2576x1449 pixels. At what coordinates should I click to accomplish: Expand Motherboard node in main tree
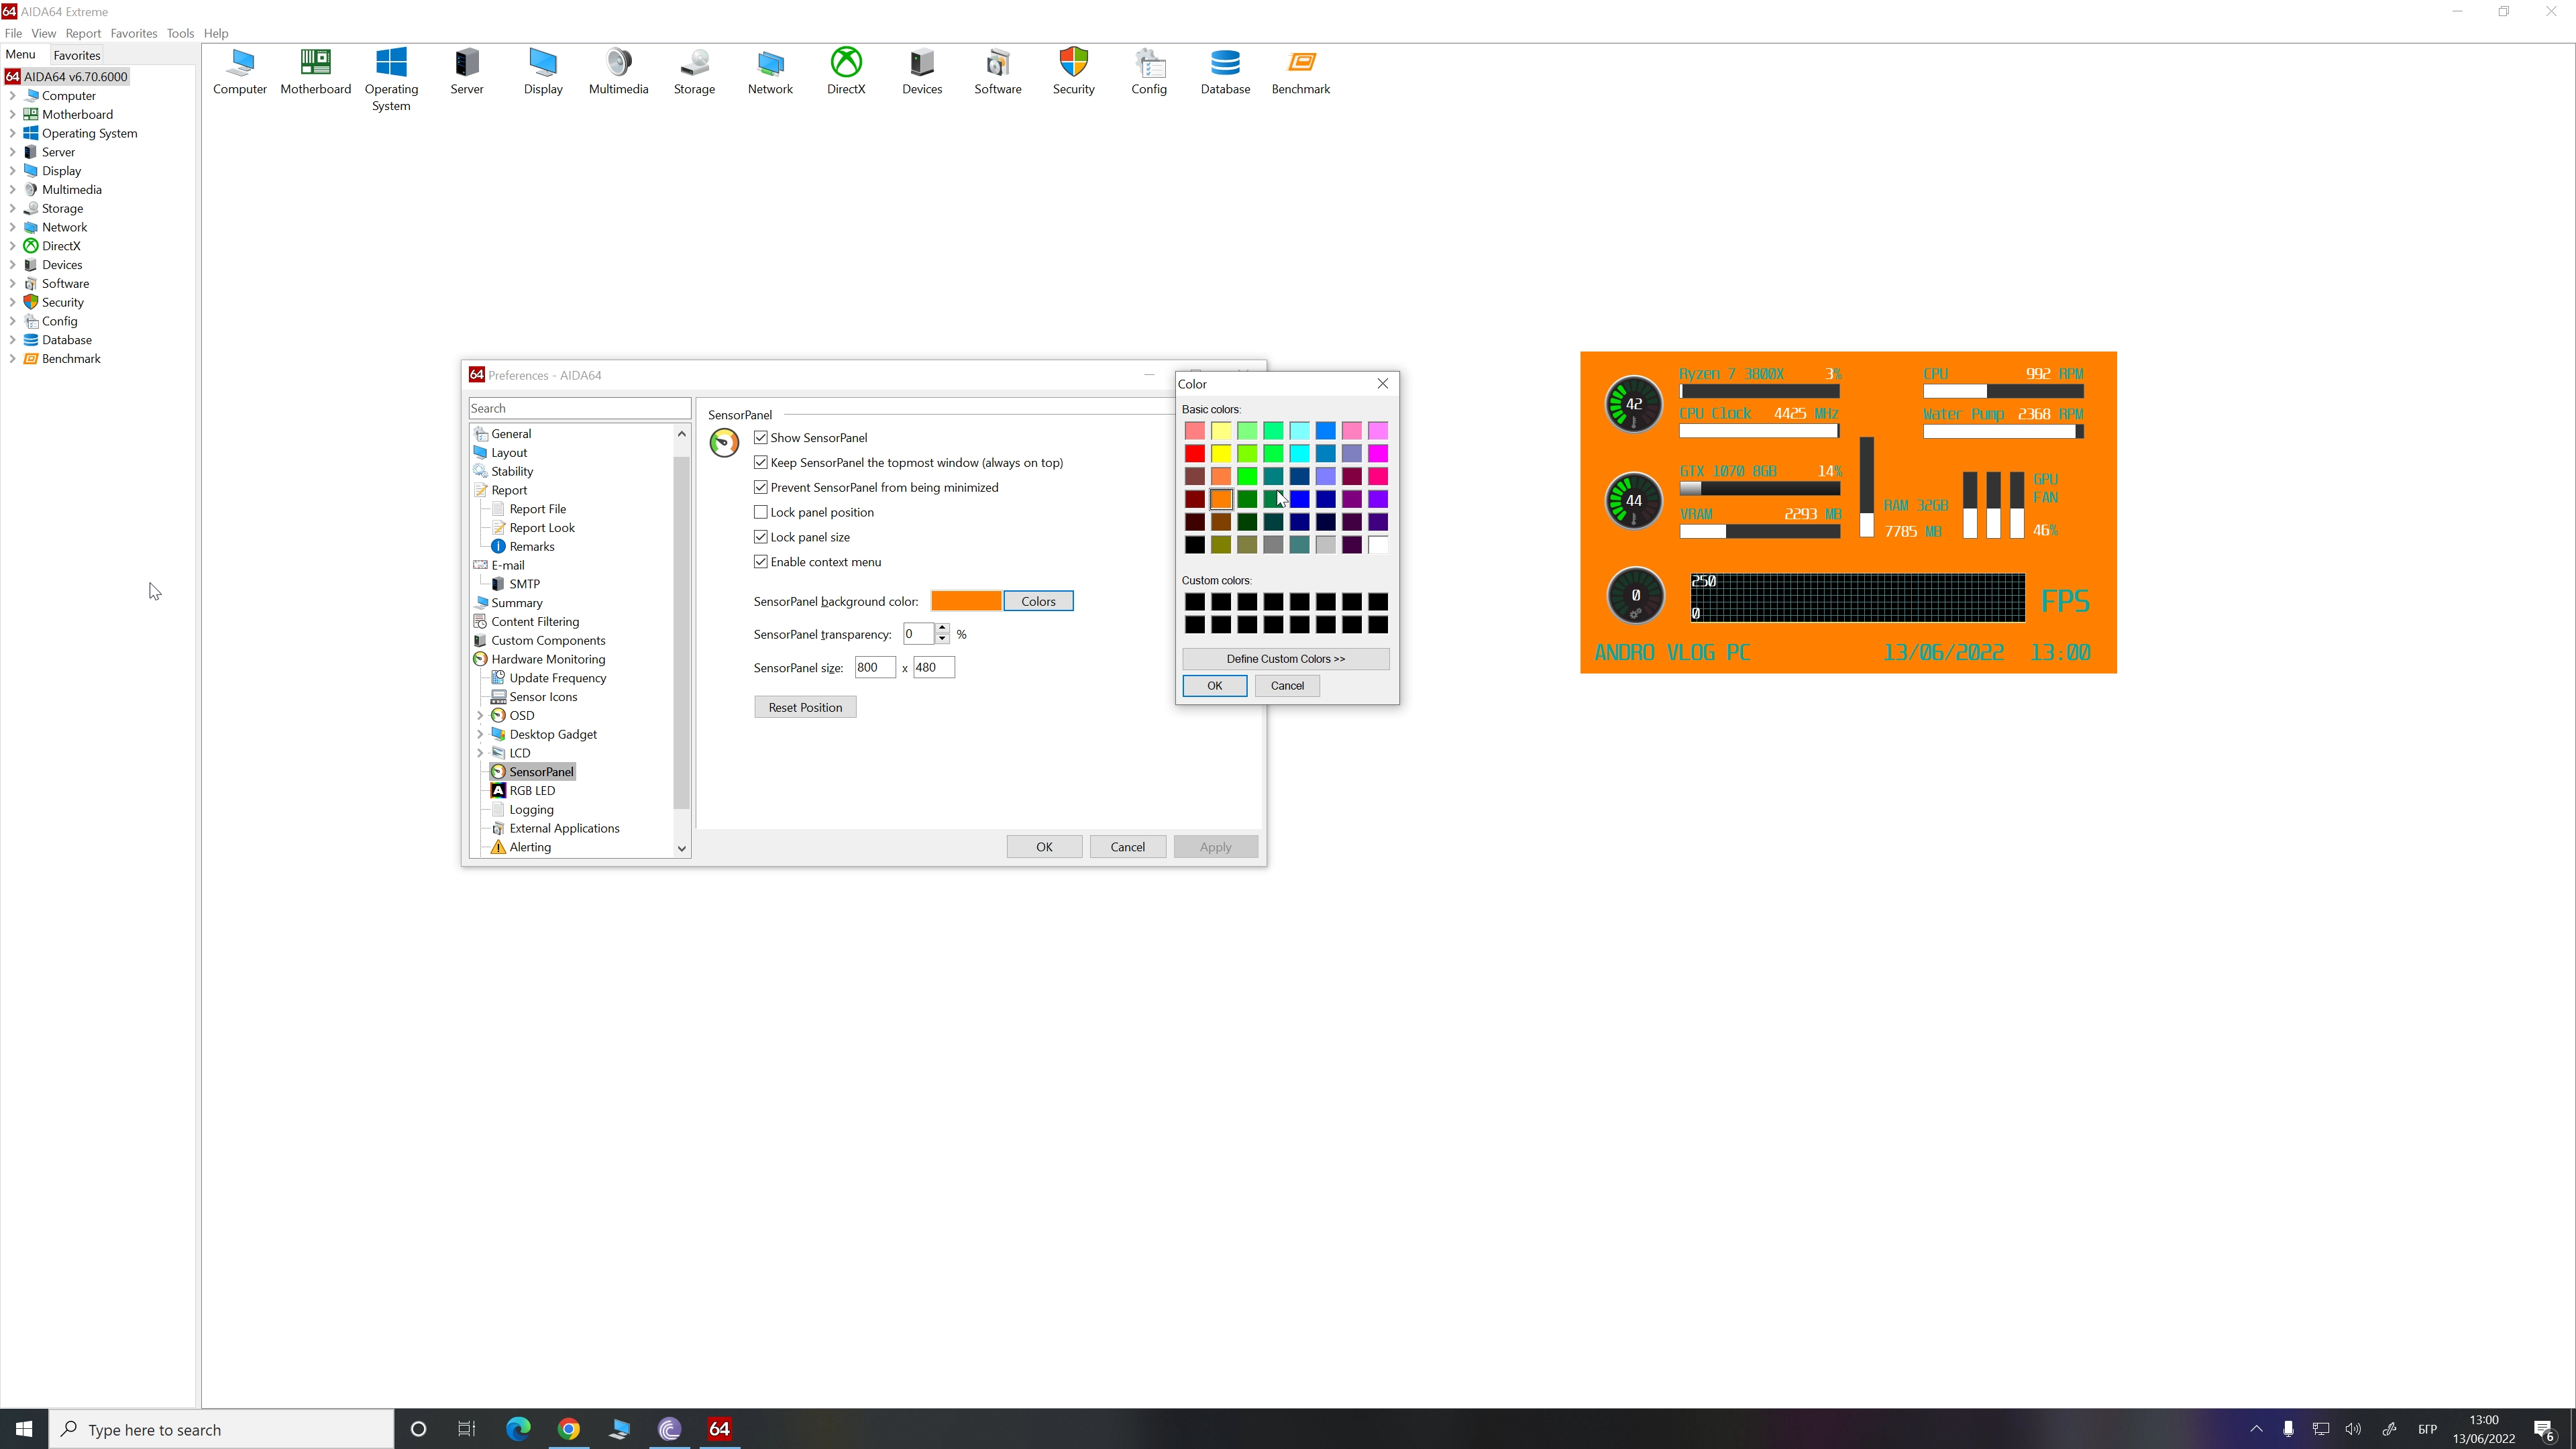pos(12,115)
